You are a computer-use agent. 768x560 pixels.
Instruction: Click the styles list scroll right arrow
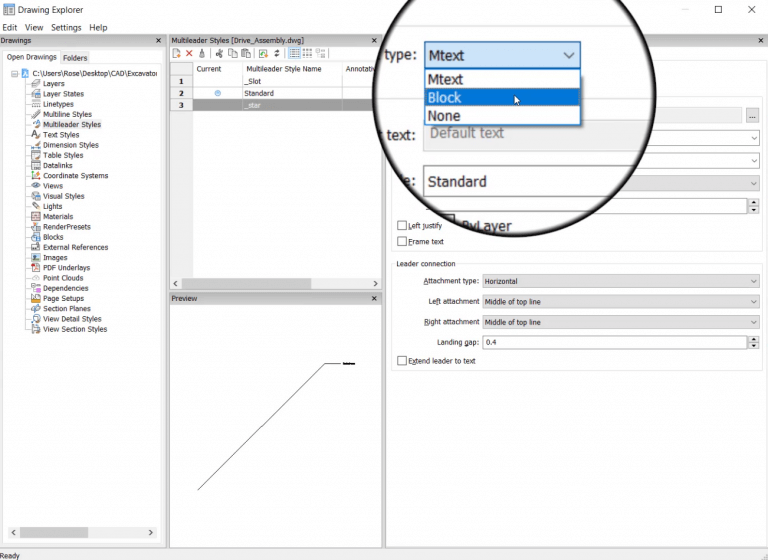[x=375, y=284]
